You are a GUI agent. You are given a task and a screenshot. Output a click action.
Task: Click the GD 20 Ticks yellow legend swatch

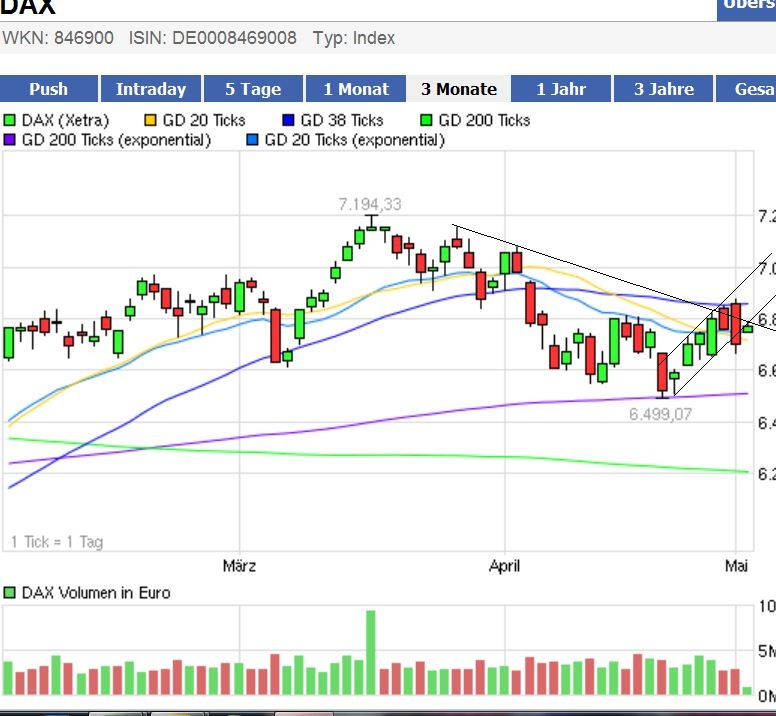pyautogui.click(x=150, y=120)
